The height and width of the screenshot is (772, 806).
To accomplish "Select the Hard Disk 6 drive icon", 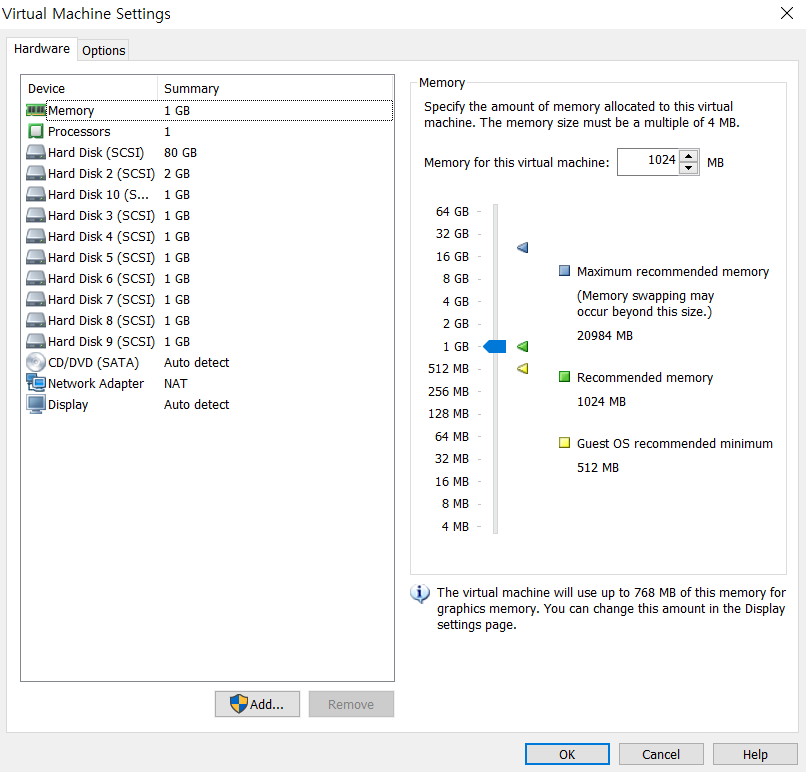I will [35, 279].
